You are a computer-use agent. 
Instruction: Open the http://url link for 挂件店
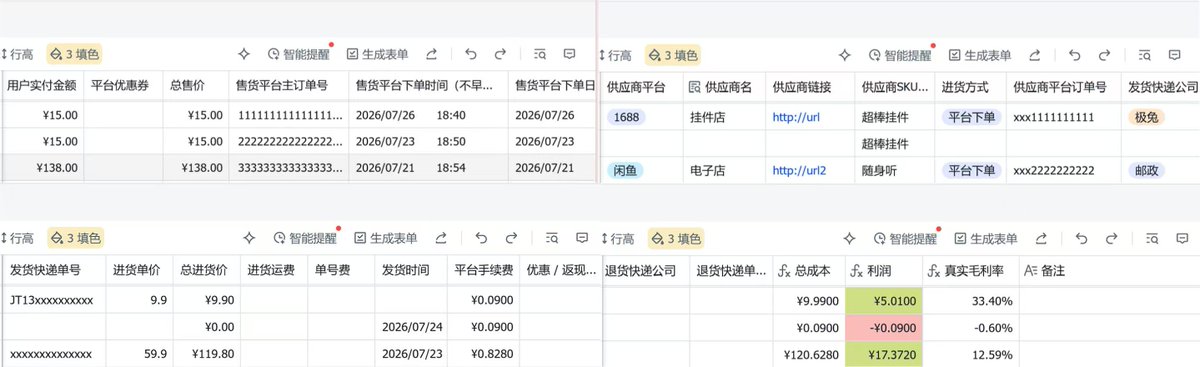point(796,116)
